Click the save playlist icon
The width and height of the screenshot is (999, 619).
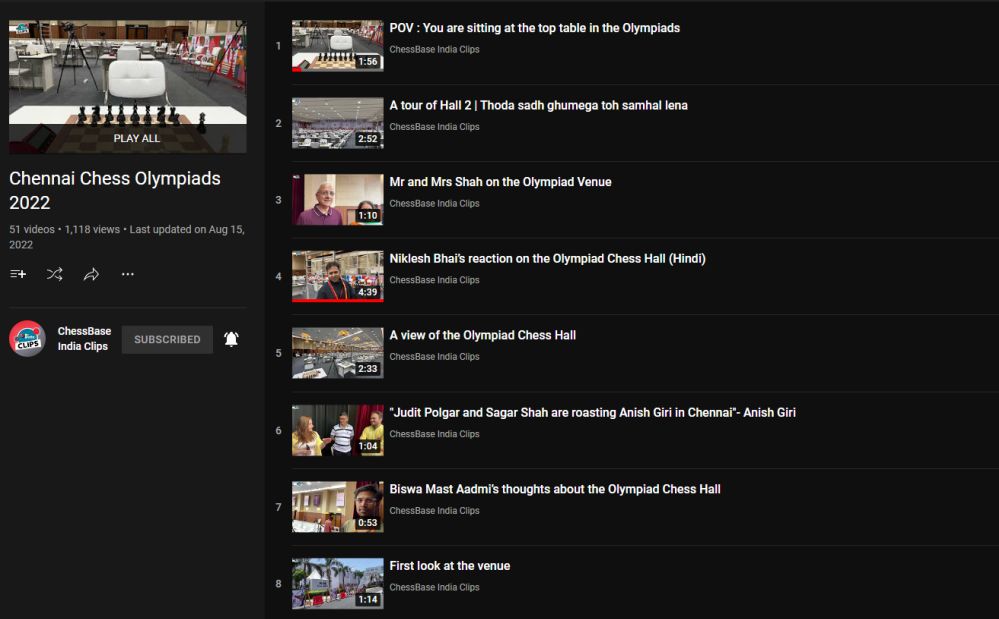point(18,274)
